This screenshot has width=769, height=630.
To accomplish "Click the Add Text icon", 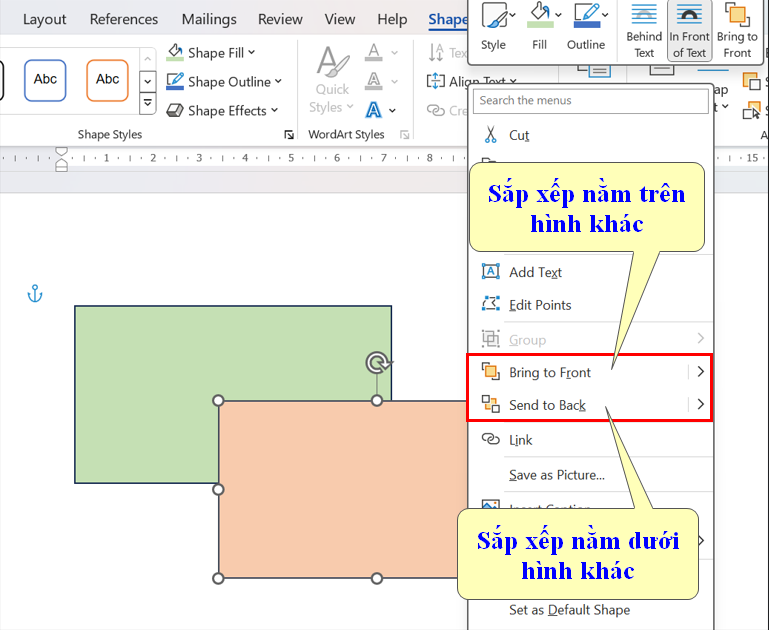I will point(491,272).
